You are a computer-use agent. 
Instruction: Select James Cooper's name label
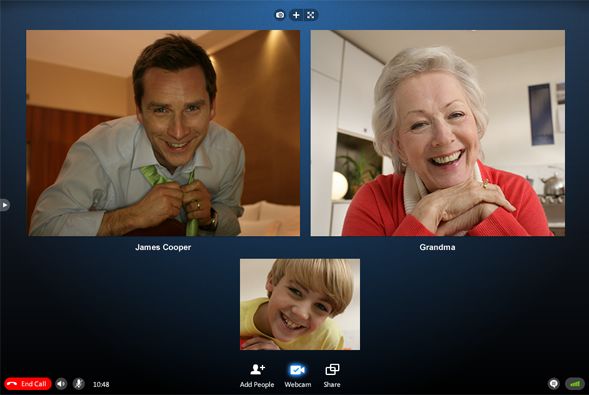[x=163, y=247]
